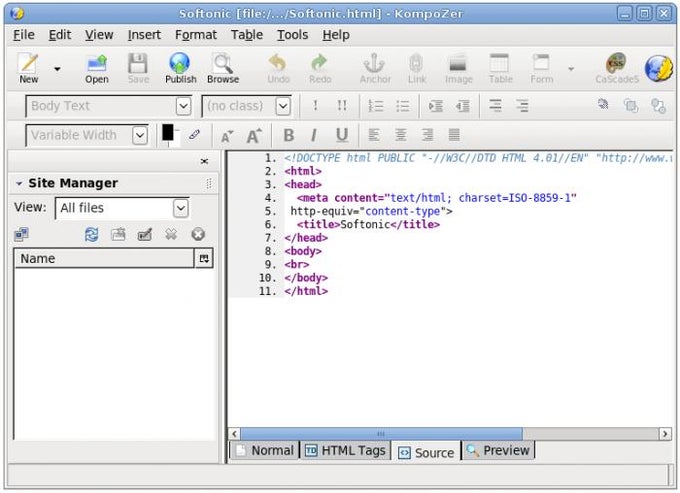Click the Undo arrow icon
This screenshot has width=680, height=493.
(278, 63)
